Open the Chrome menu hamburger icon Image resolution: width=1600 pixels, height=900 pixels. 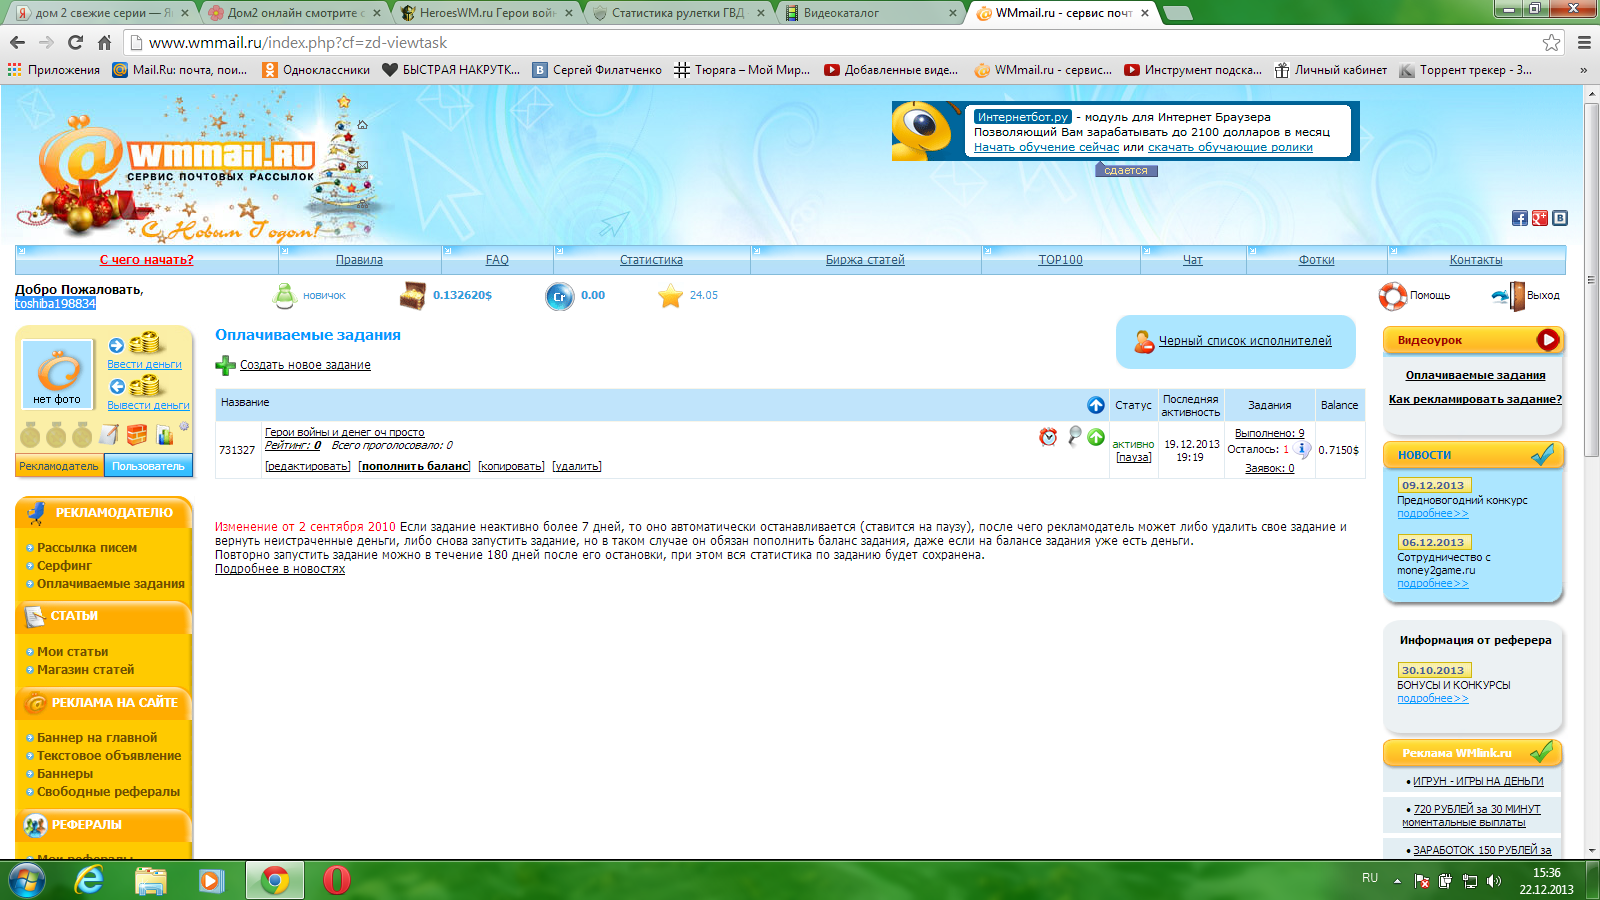[x=1584, y=42]
